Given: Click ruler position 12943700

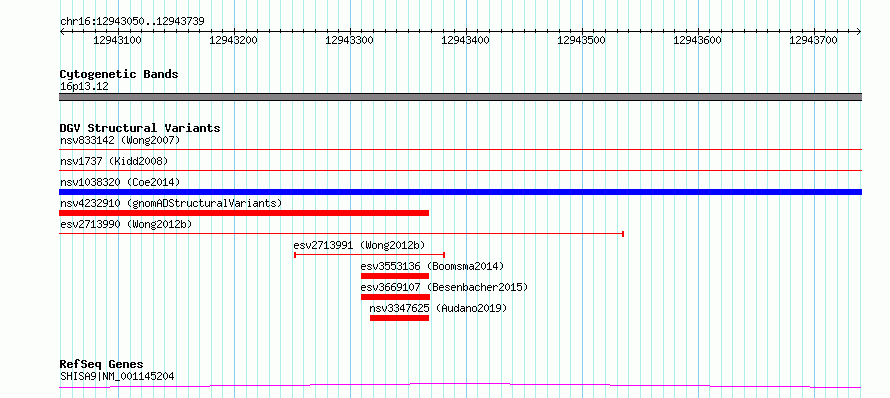Looking at the screenshot, I should click(813, 40).
